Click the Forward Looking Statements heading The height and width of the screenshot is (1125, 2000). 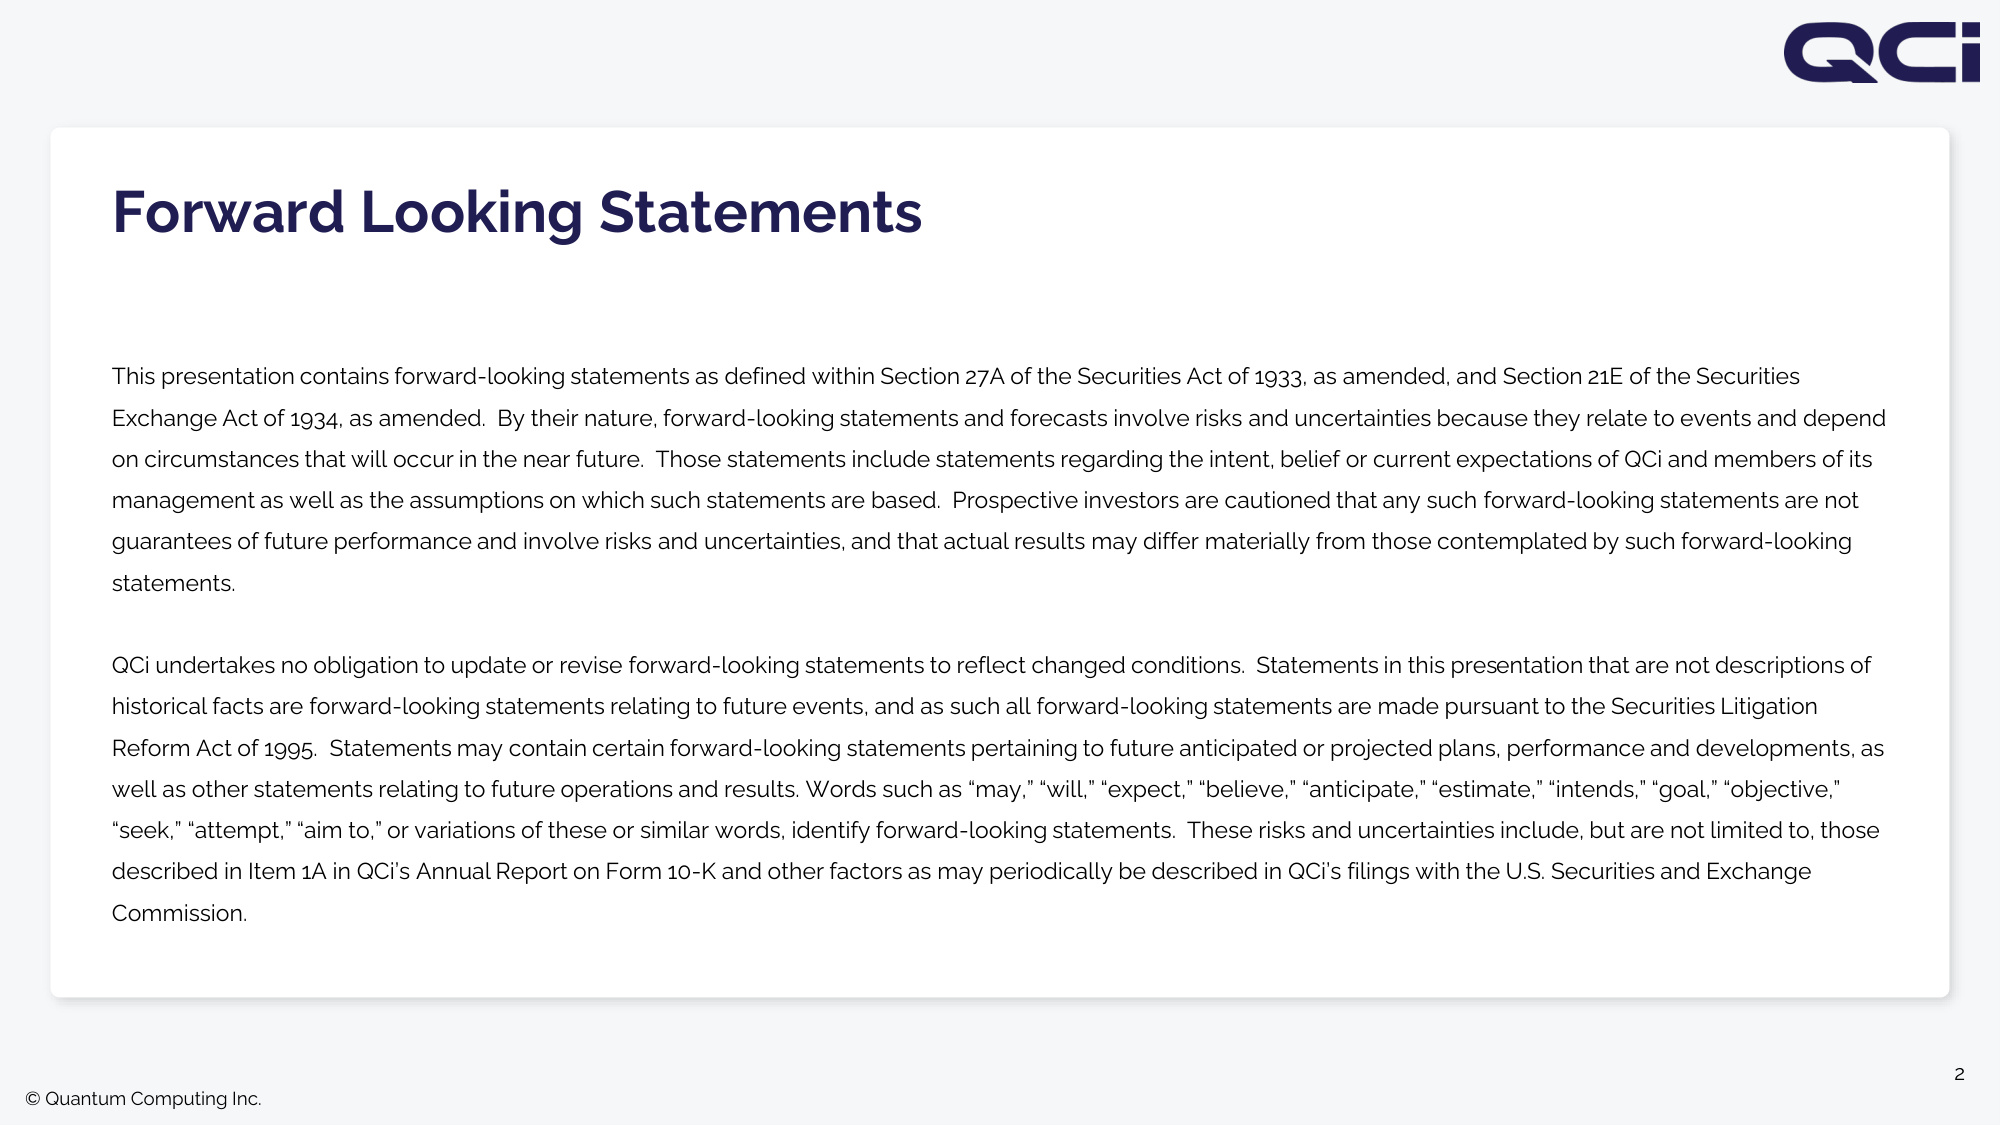517,212
